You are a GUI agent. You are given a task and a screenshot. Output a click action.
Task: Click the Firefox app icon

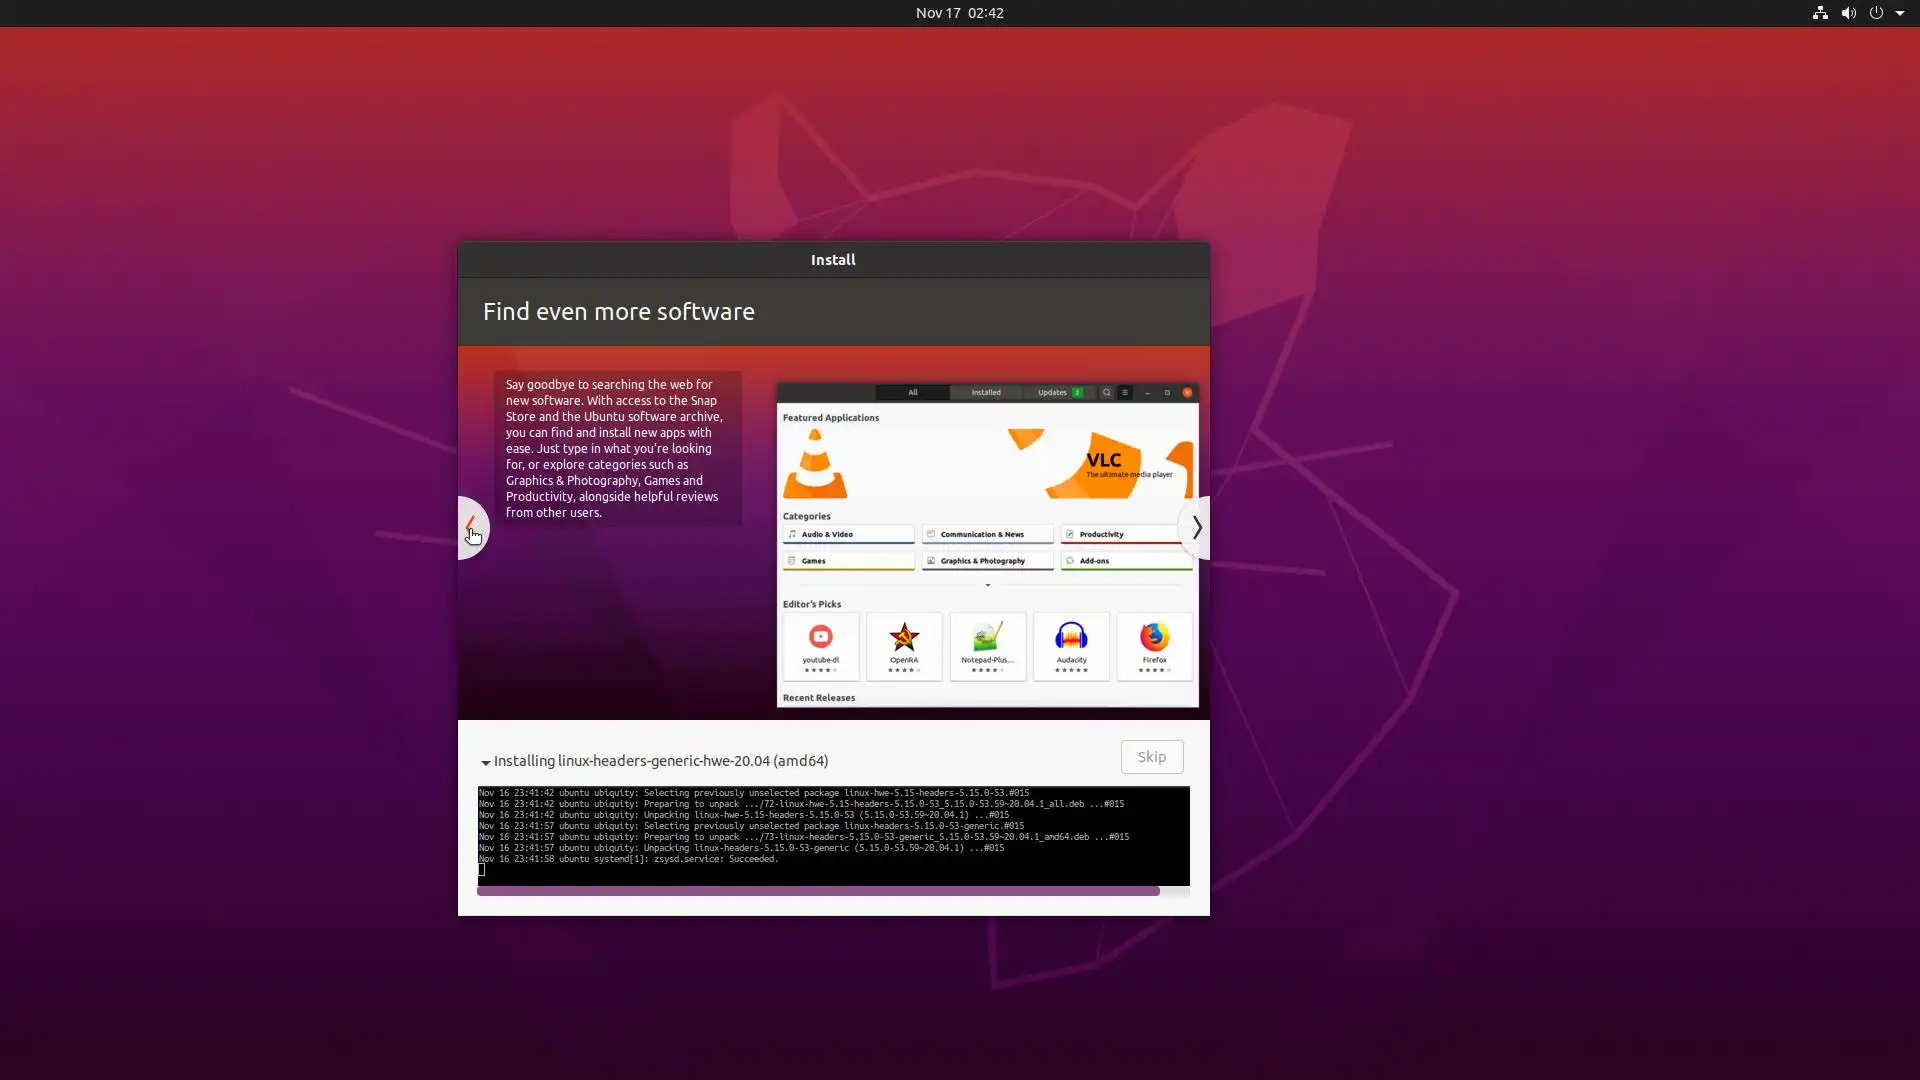coord(1154,637)
